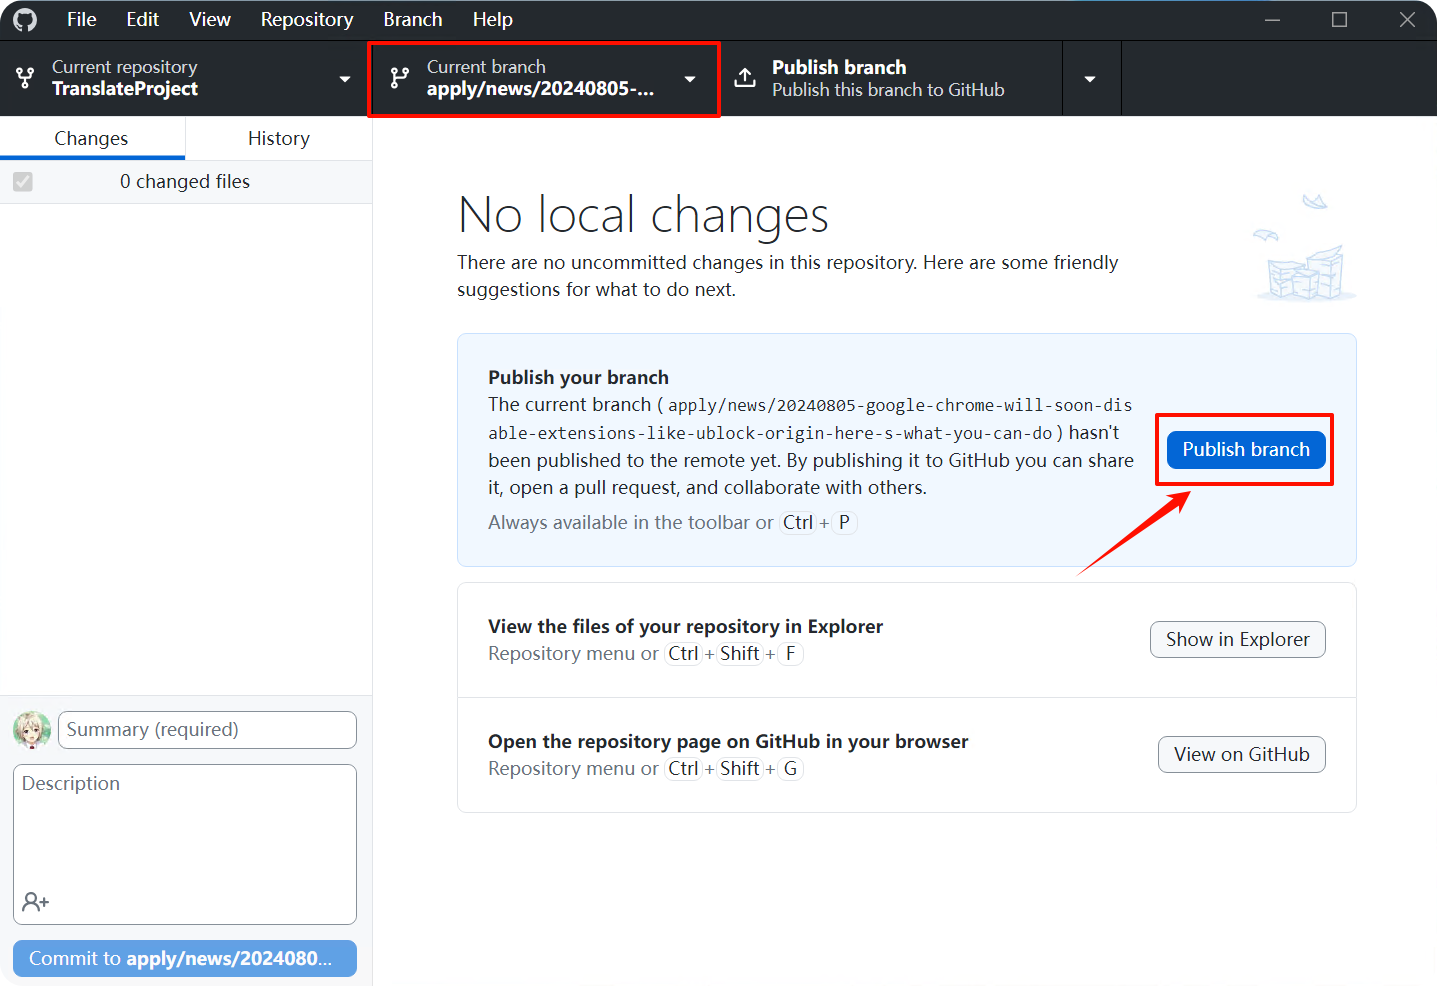1437x986 pixels.
Task: Click the Publish your branch heading
Action: click(578, 377)
